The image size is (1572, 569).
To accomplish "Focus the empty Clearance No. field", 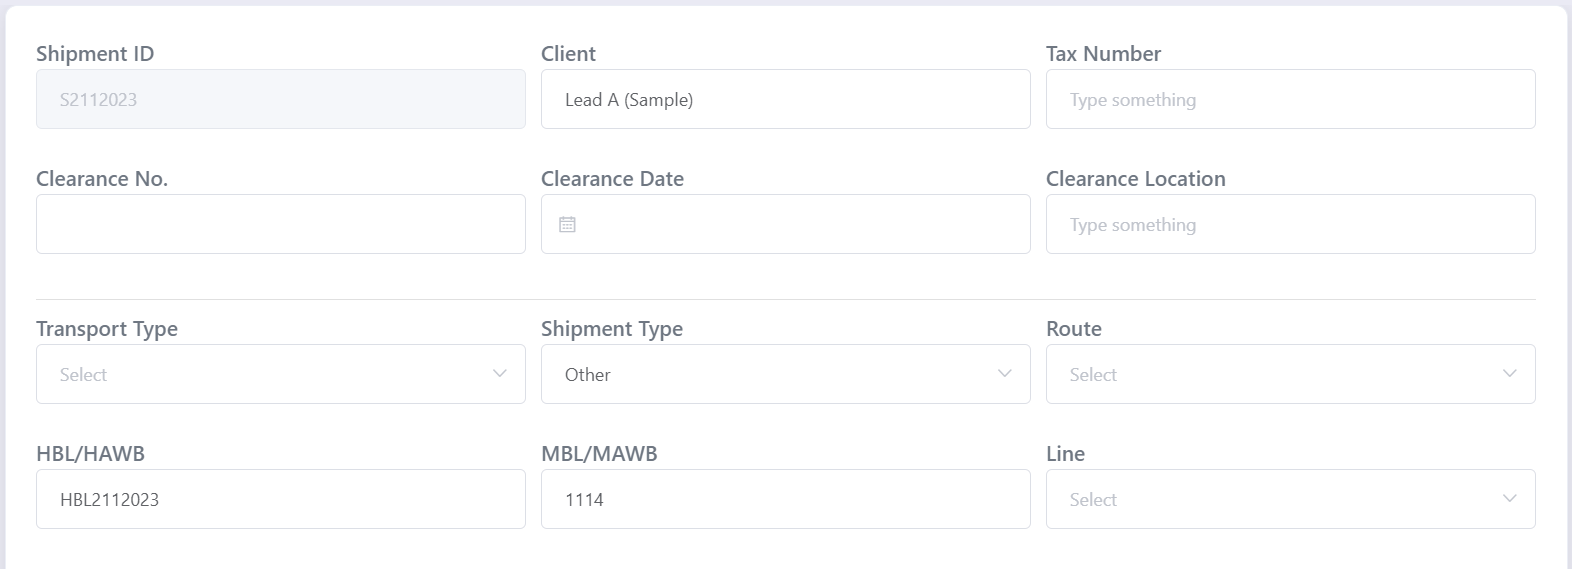I will (281, 224).
